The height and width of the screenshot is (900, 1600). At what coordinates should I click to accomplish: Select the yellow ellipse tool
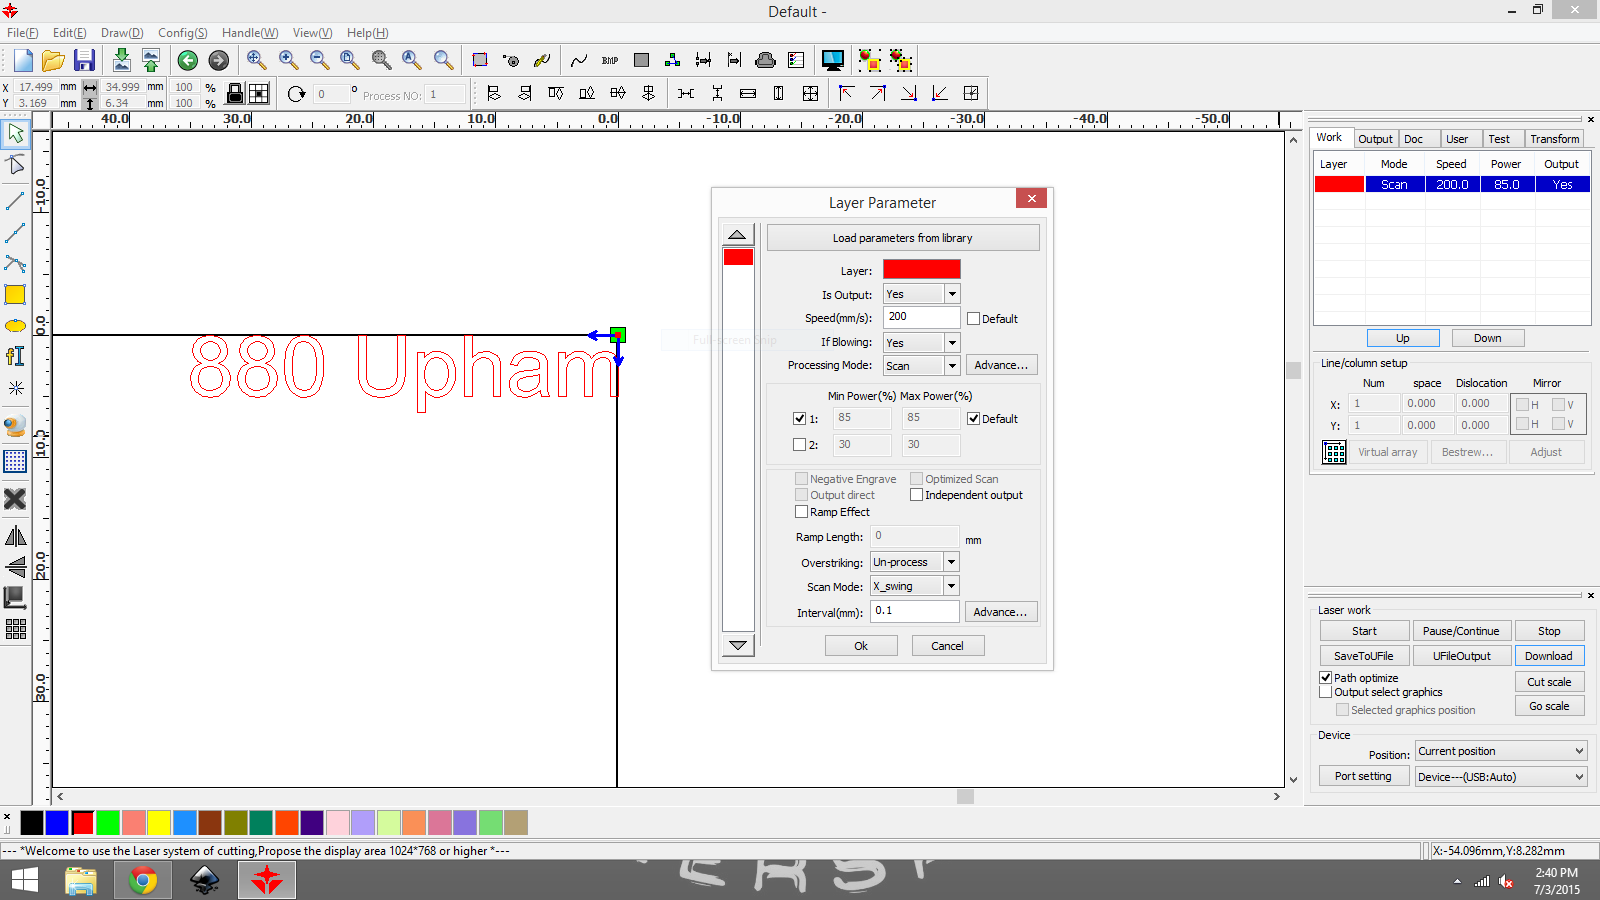(16, 326)
